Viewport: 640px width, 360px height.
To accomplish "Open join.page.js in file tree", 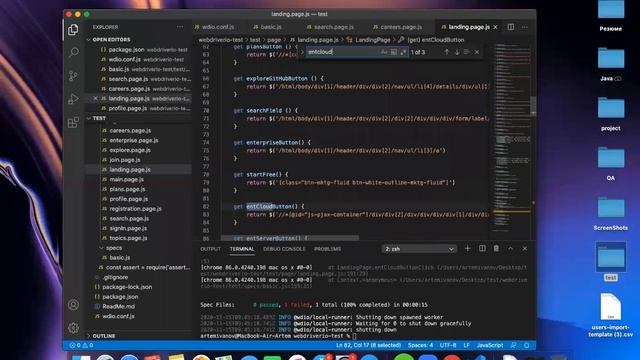I will point(124,160).
